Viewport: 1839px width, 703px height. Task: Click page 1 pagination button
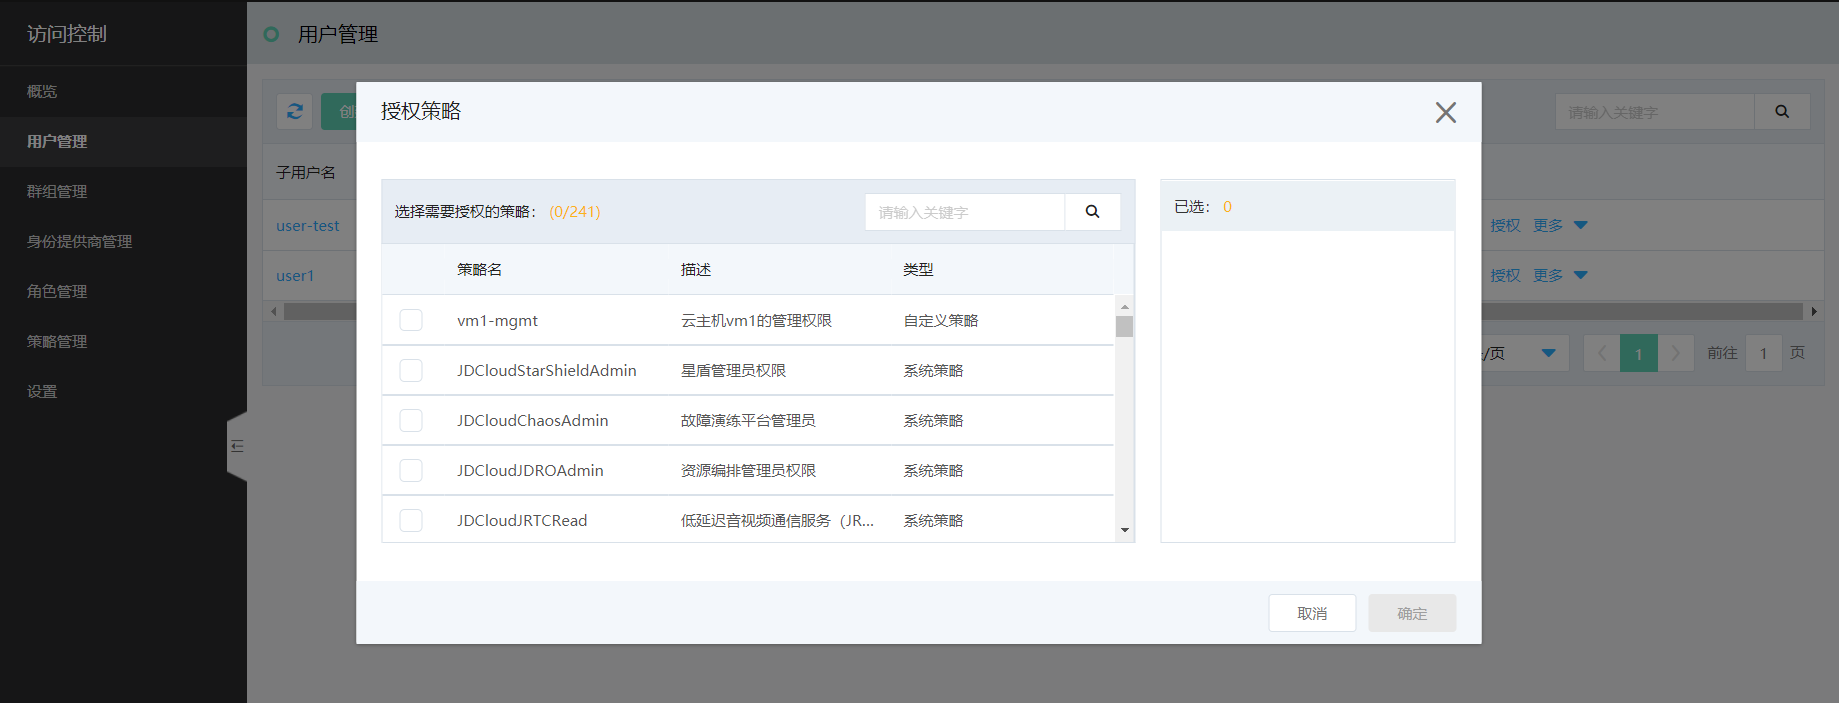click(1639, 353)
